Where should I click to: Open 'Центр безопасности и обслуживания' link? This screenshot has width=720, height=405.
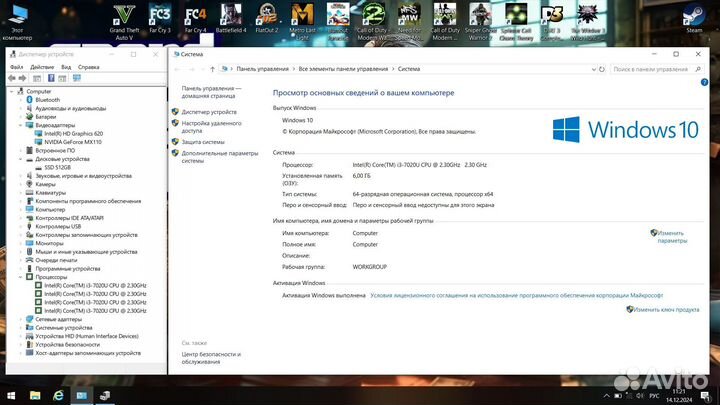pos(211,358)
